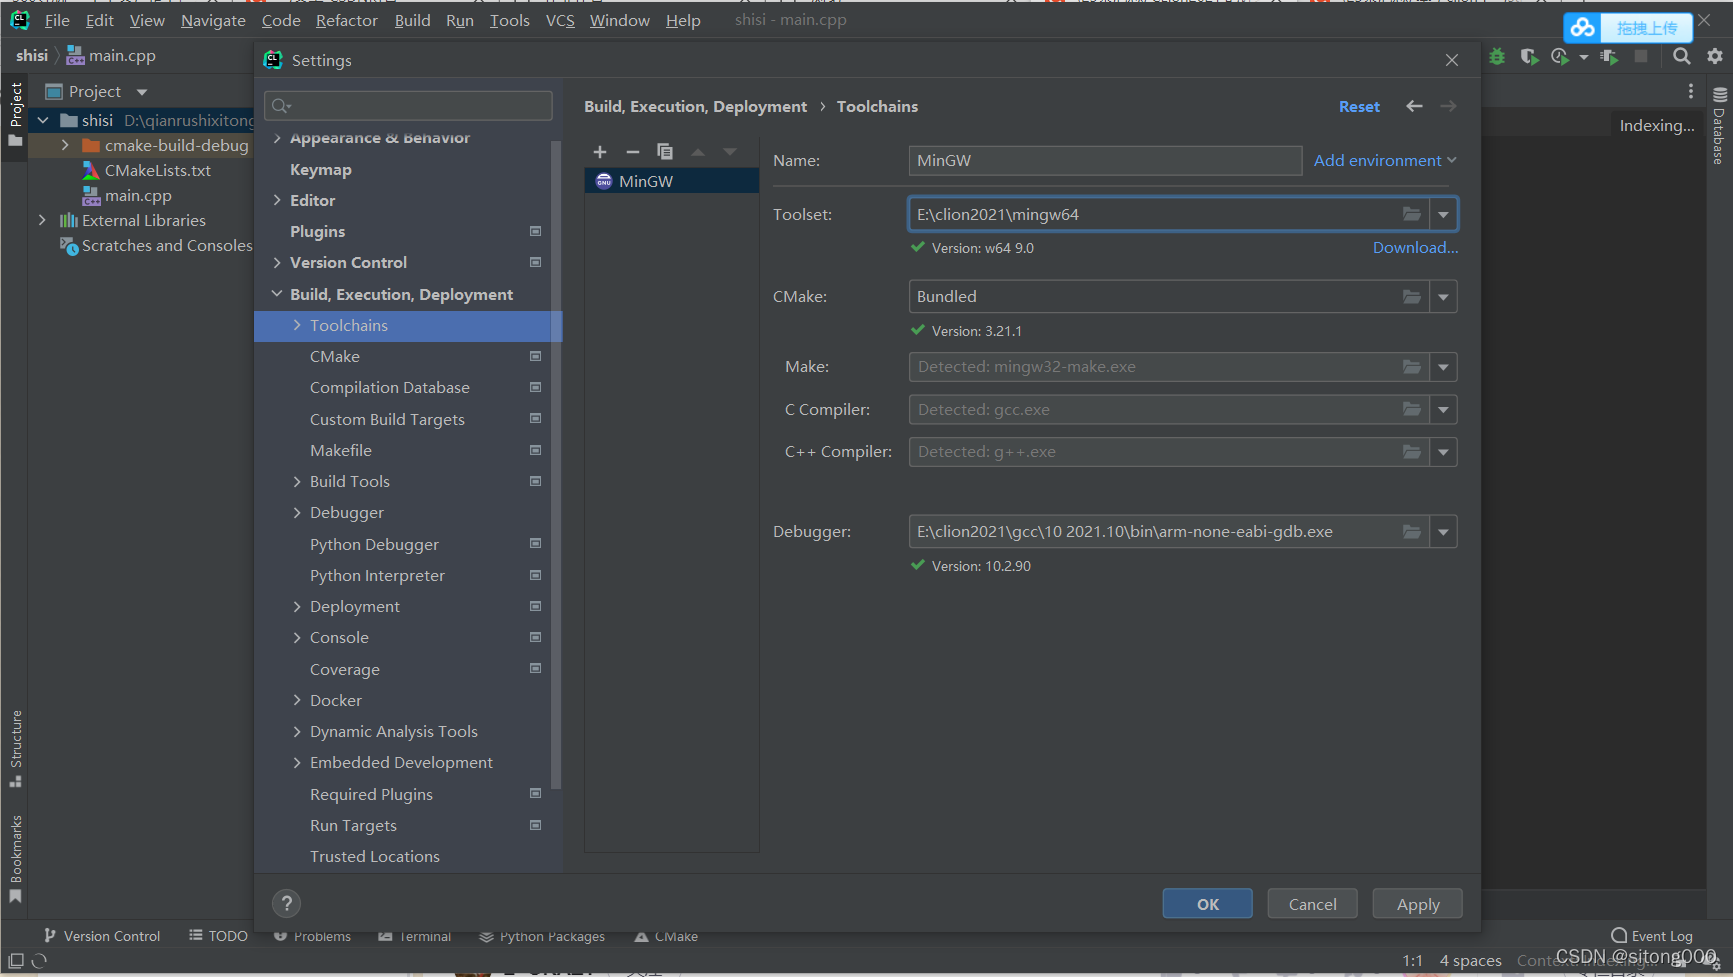Open the Toolset dropdown arrow
This screenshot has width=1733, height=977.
(x=1443, y=214)
